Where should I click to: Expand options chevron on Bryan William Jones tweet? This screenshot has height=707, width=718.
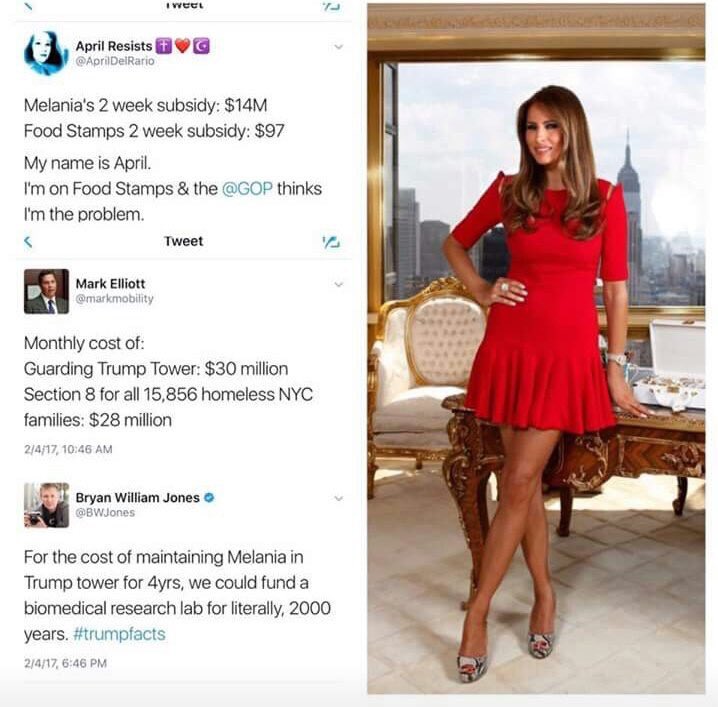click(x=338, y=498)
